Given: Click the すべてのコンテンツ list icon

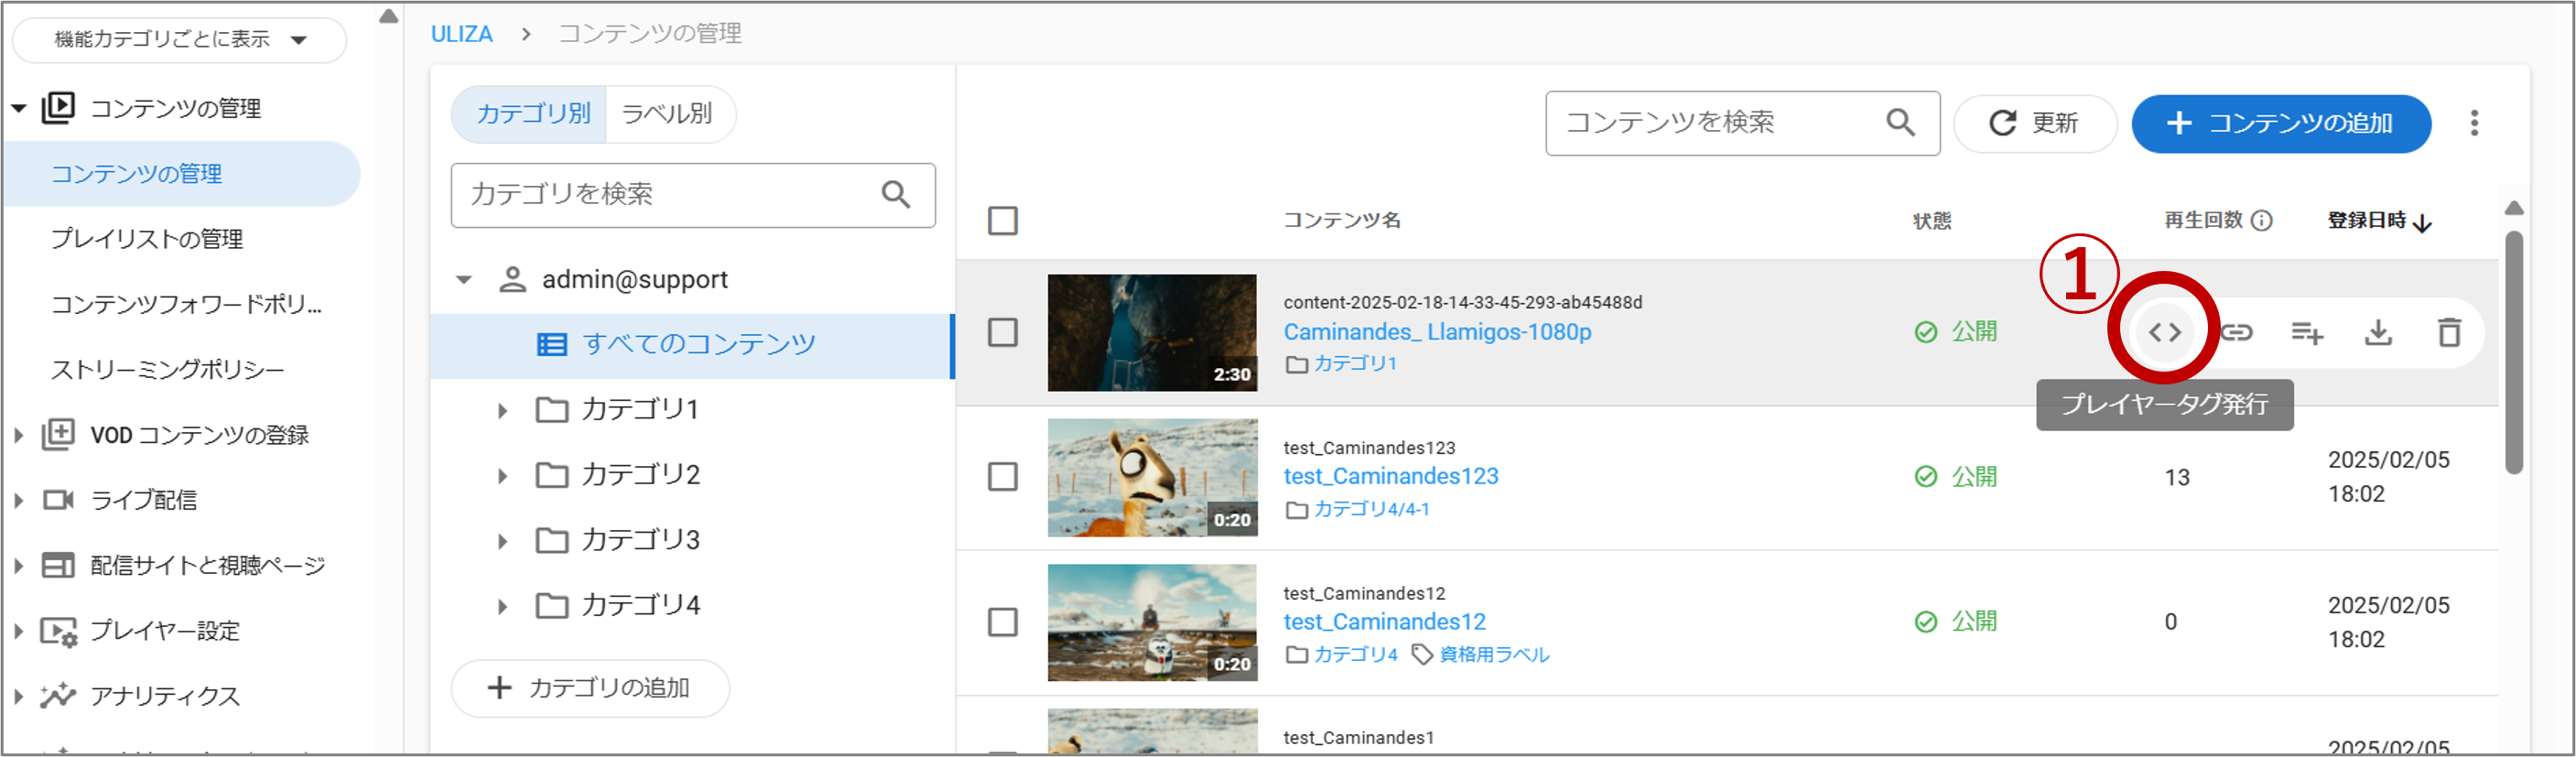Looking at the screenshot, I should [551, 345].
